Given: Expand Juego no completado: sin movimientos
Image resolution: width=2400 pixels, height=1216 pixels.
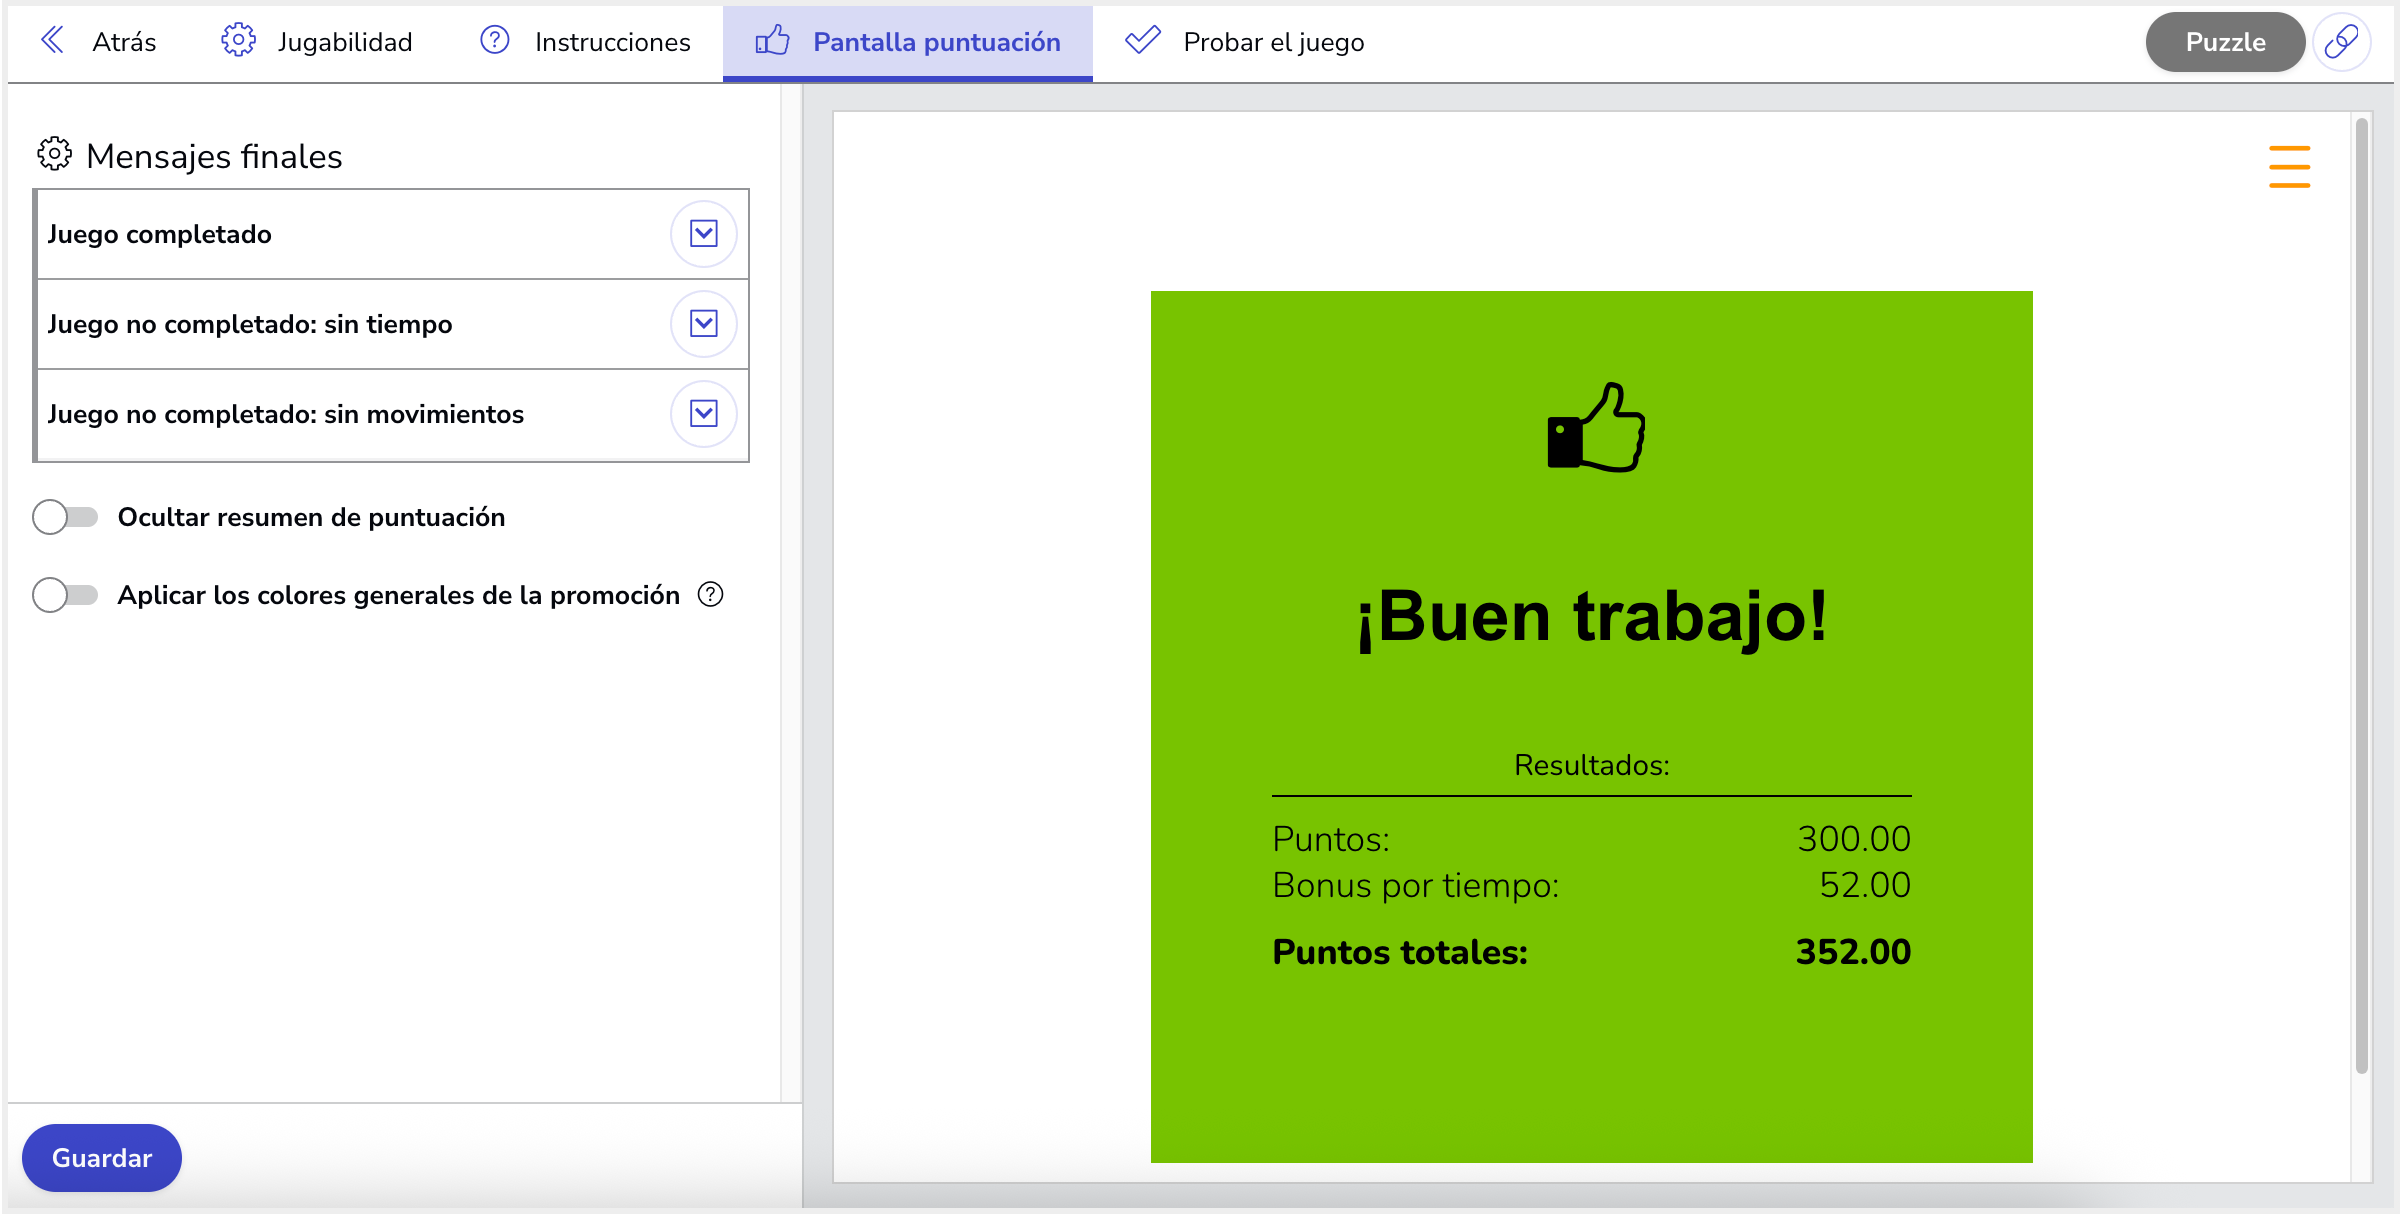Looking at the screenshot, I should click(704, 414).
